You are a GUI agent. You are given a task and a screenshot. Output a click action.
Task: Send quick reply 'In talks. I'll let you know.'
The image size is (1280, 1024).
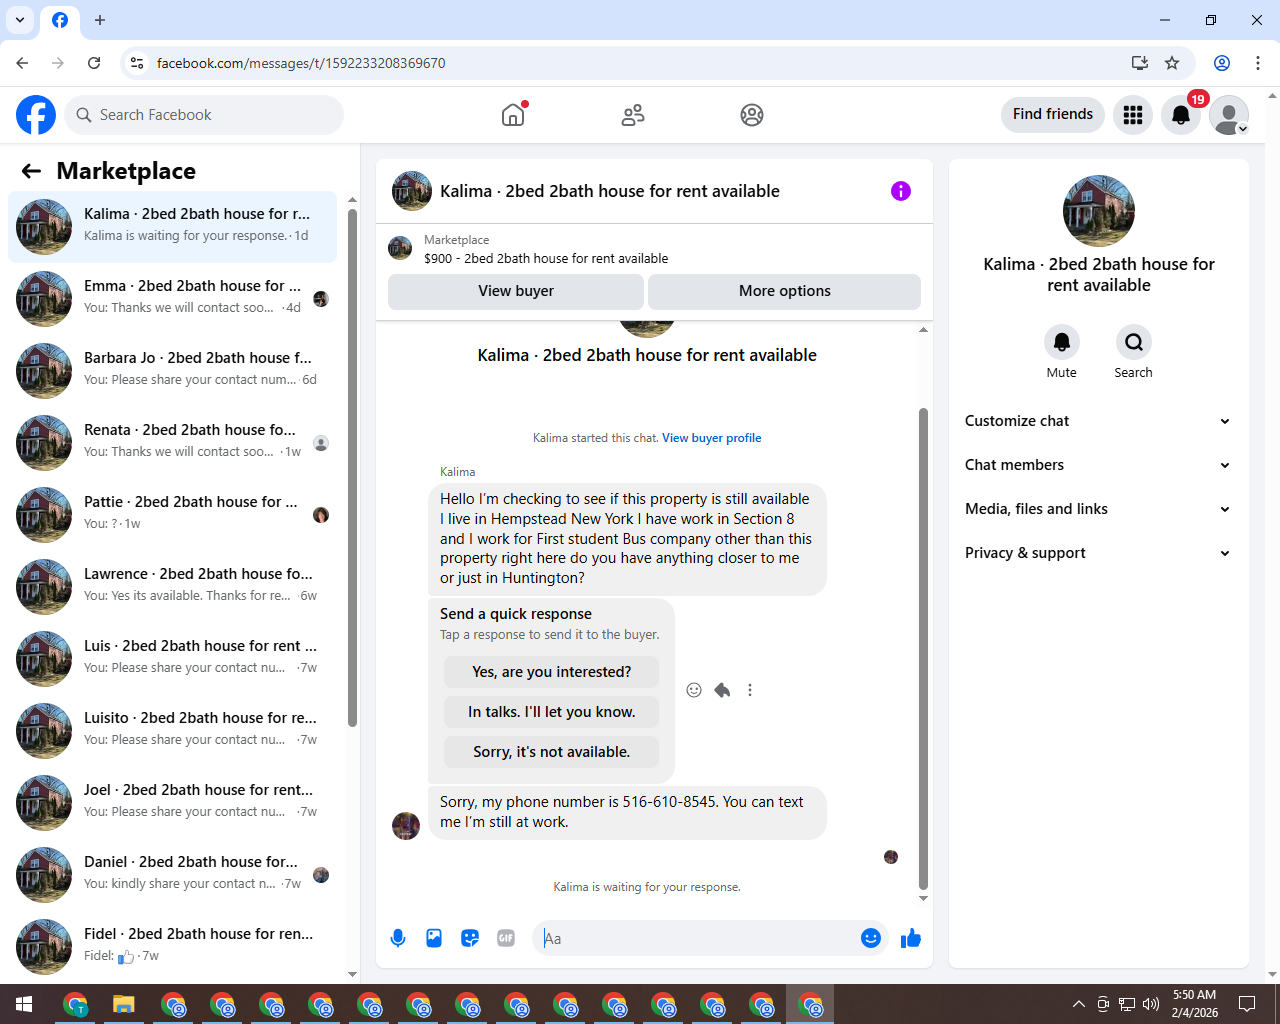[x=552, y=712]
